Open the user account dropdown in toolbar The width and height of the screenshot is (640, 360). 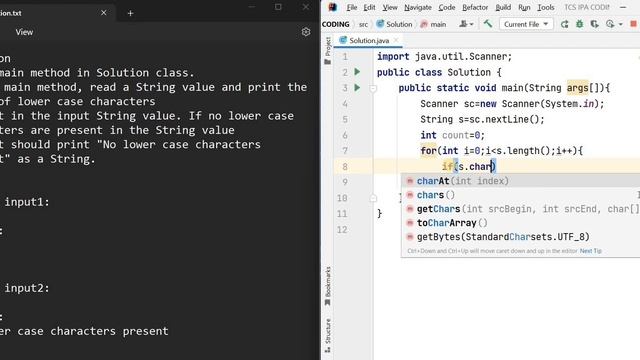point(466,24)
